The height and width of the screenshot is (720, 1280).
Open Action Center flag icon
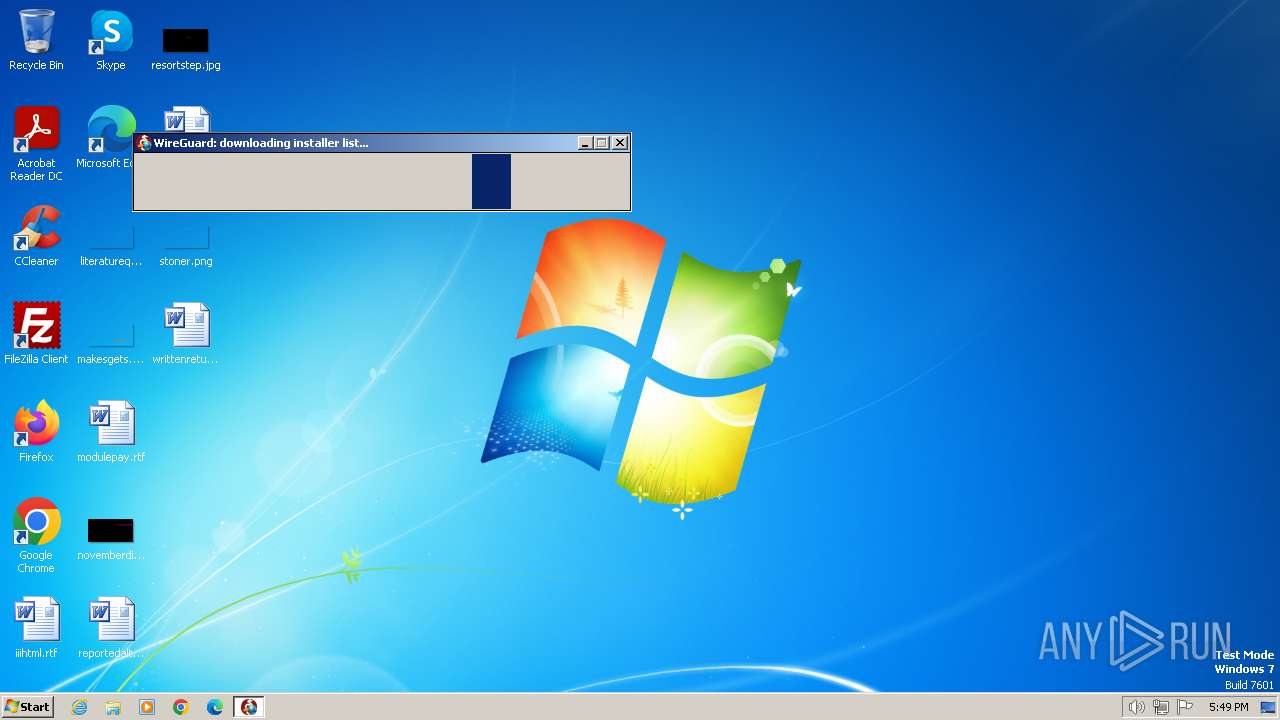coord(1185,707)
